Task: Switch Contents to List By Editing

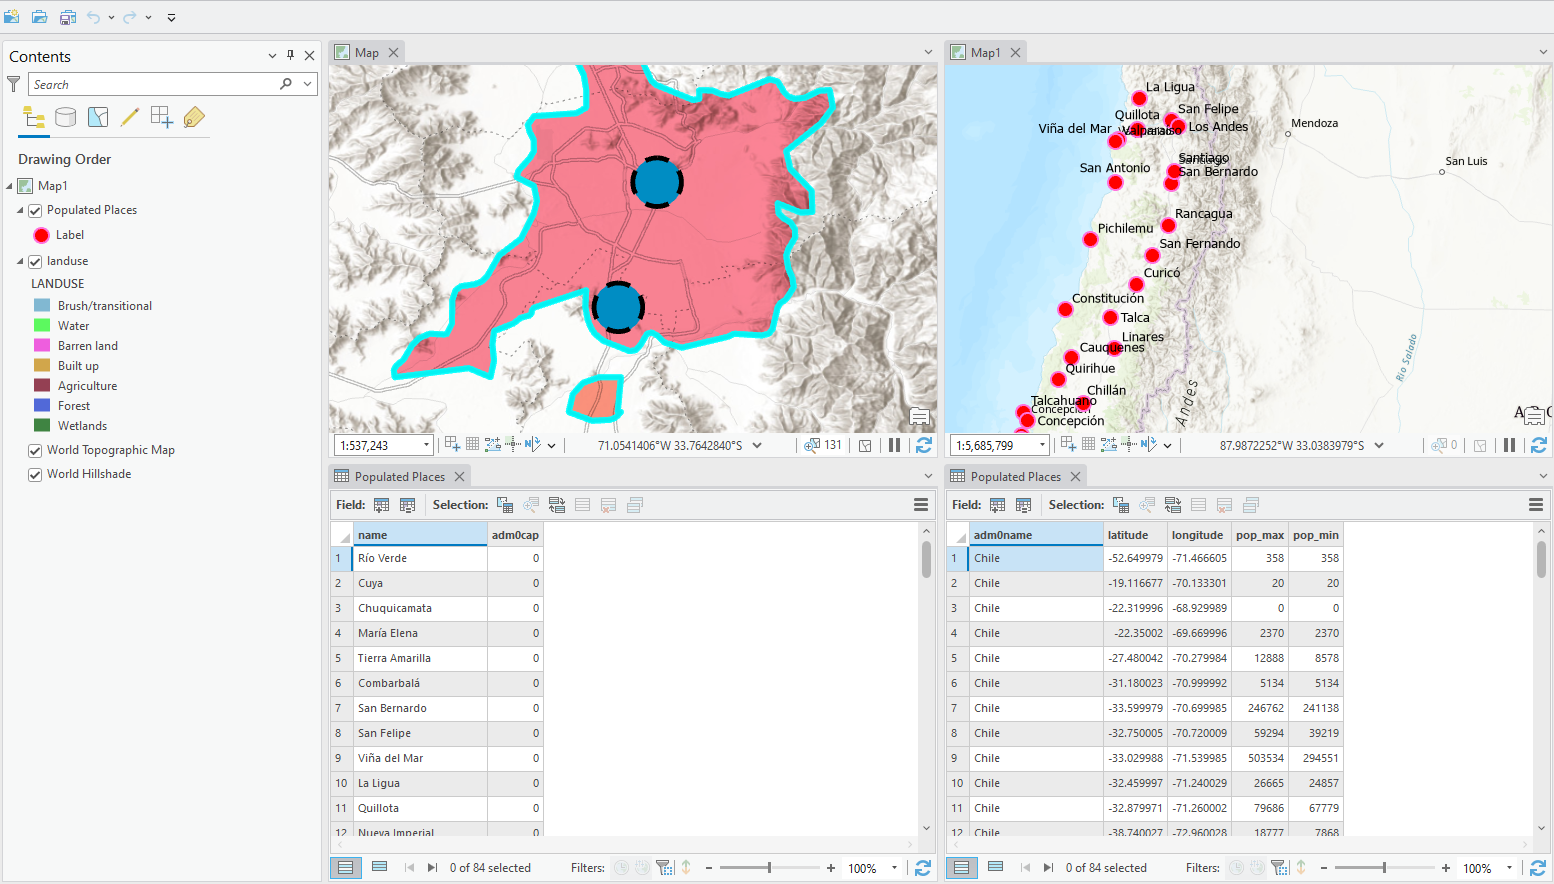Action: coord(129,117)
